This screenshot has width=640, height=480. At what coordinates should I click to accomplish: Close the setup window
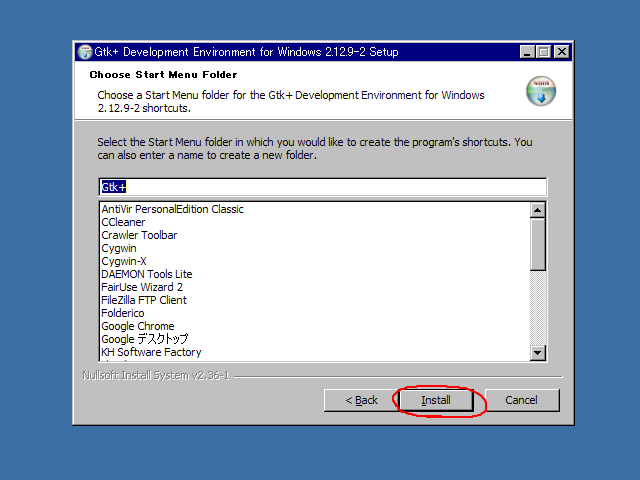tap(562, 52)
